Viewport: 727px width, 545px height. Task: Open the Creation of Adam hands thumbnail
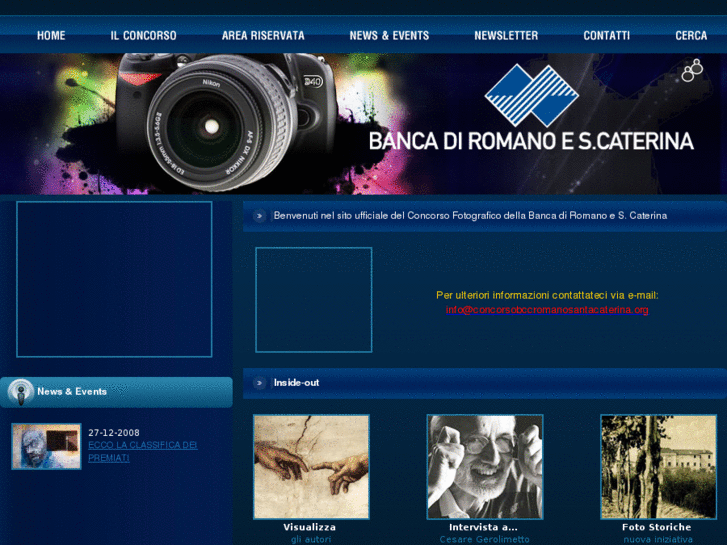(311, 467)
